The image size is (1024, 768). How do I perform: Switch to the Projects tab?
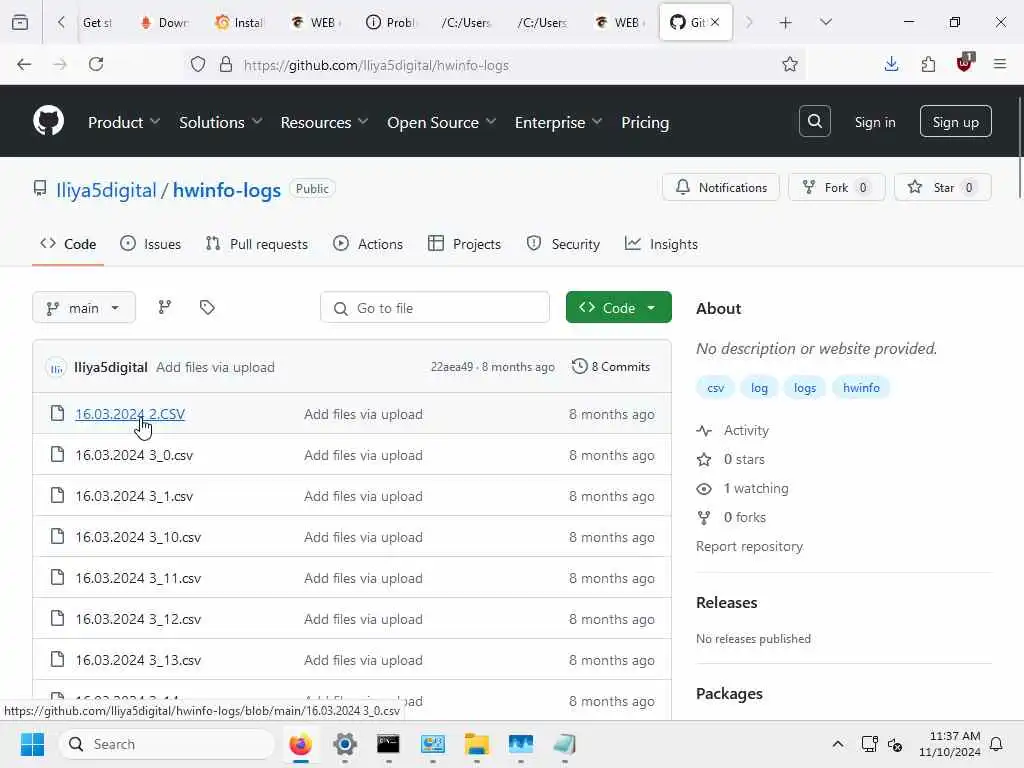[x=464, y=244]
